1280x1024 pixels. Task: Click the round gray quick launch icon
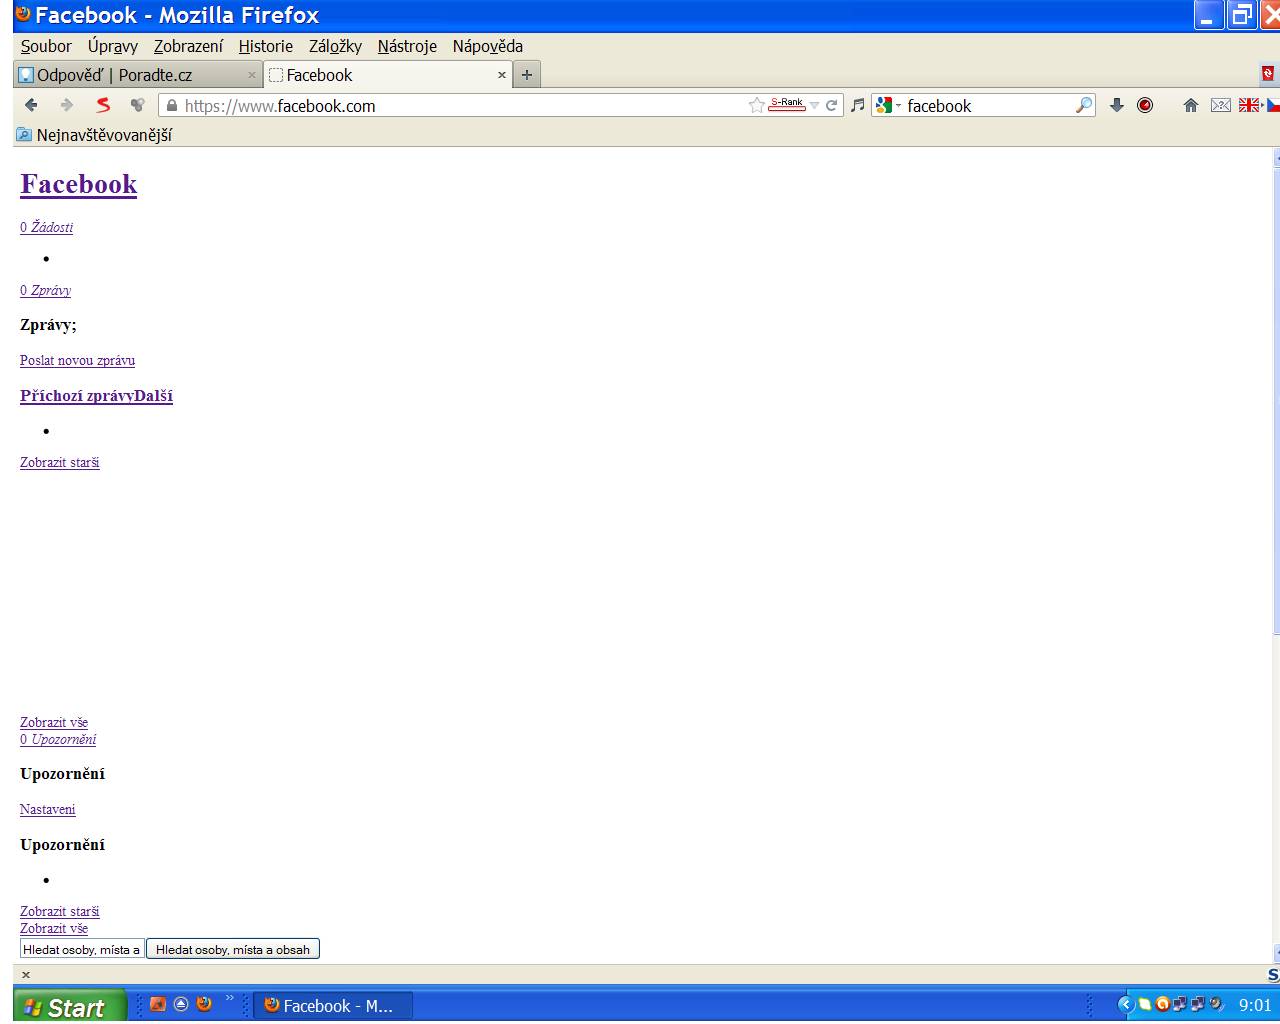[181, 1004]
